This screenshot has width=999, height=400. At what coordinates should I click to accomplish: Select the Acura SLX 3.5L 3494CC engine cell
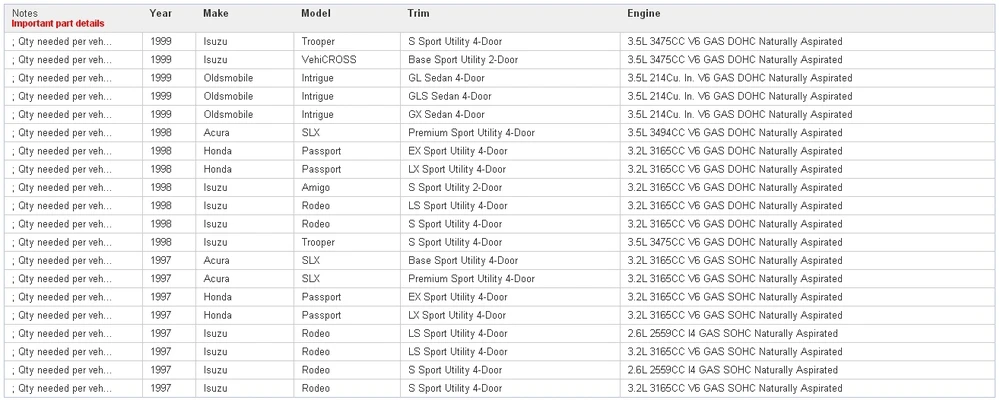pos(735,133)
